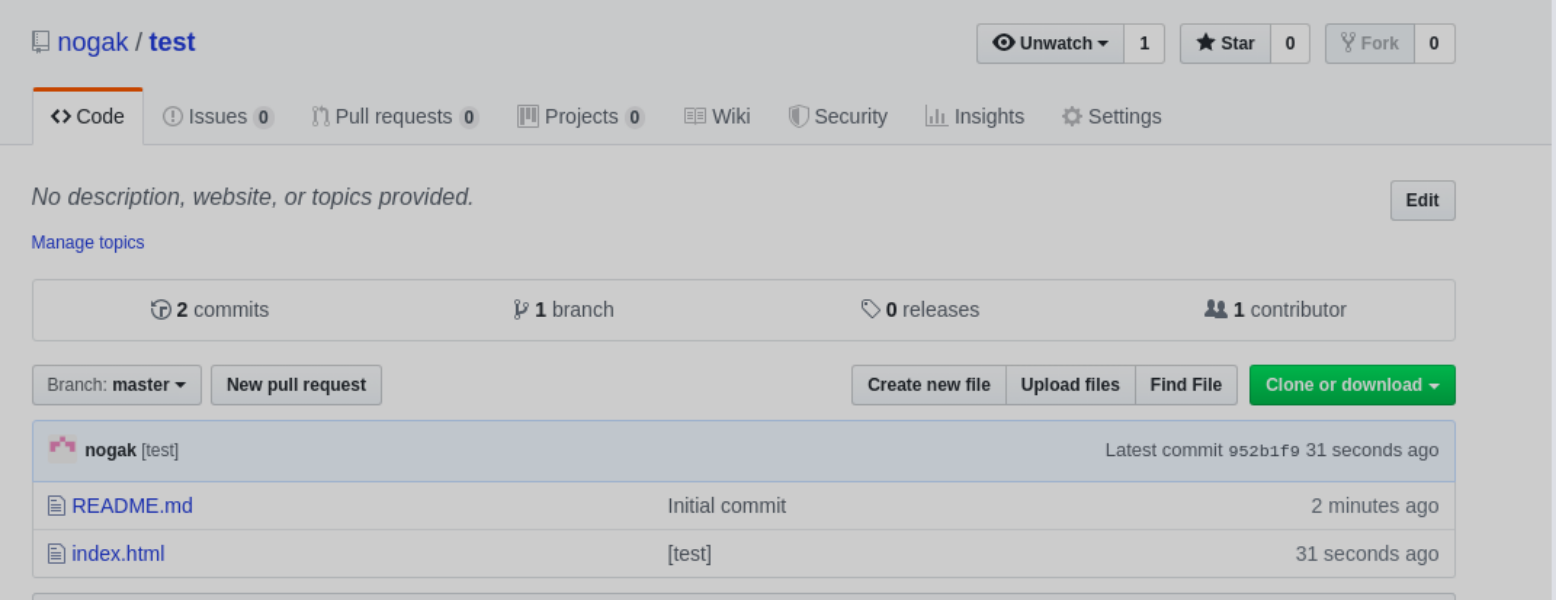Click the Insights graph icon tab
Screen dimensions: 1556x600
tap(936, 116)
